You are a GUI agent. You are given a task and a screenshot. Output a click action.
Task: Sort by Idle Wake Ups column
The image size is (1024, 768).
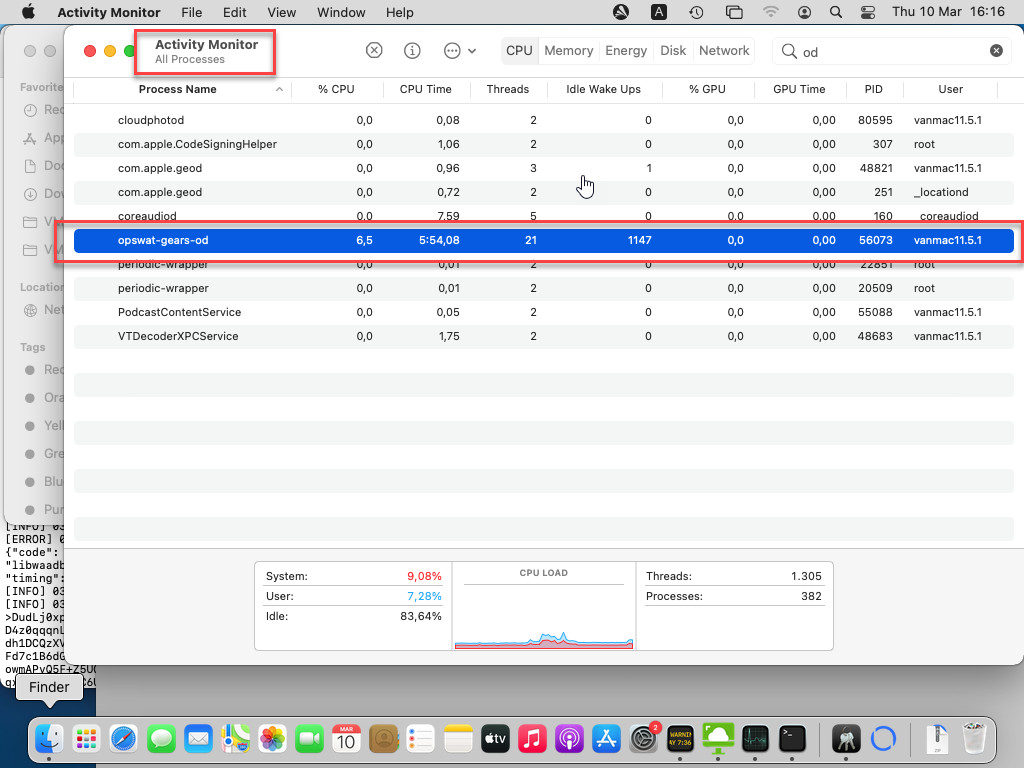pyautogui.click(x=603, y=89)
